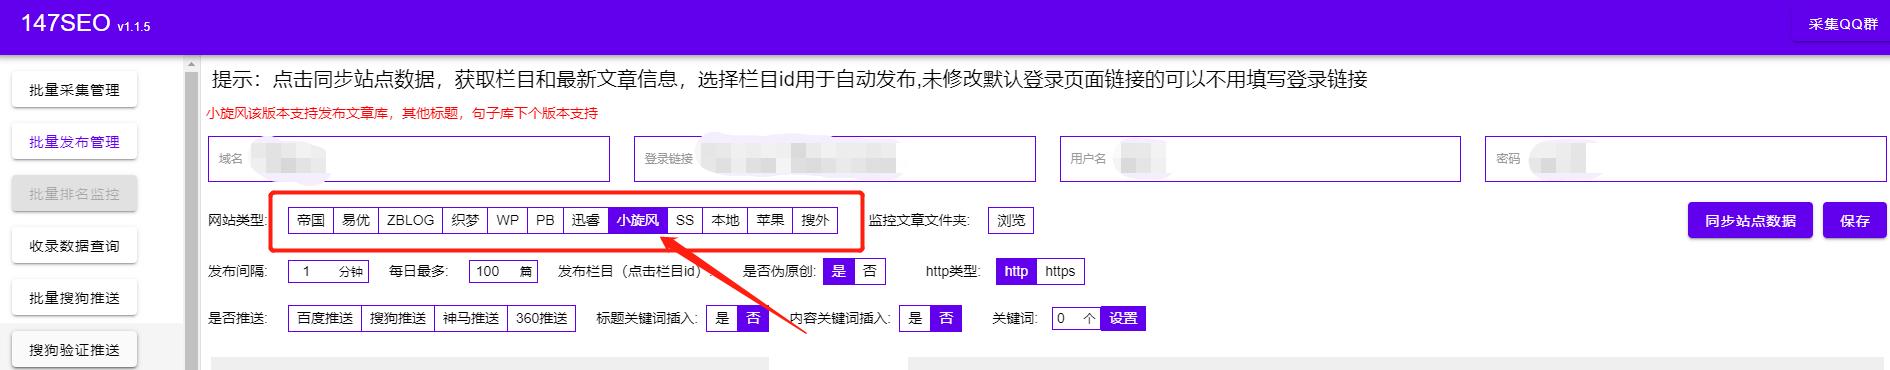Click the 关键词 count field

pyautogui.click(x=1076, y=318)
